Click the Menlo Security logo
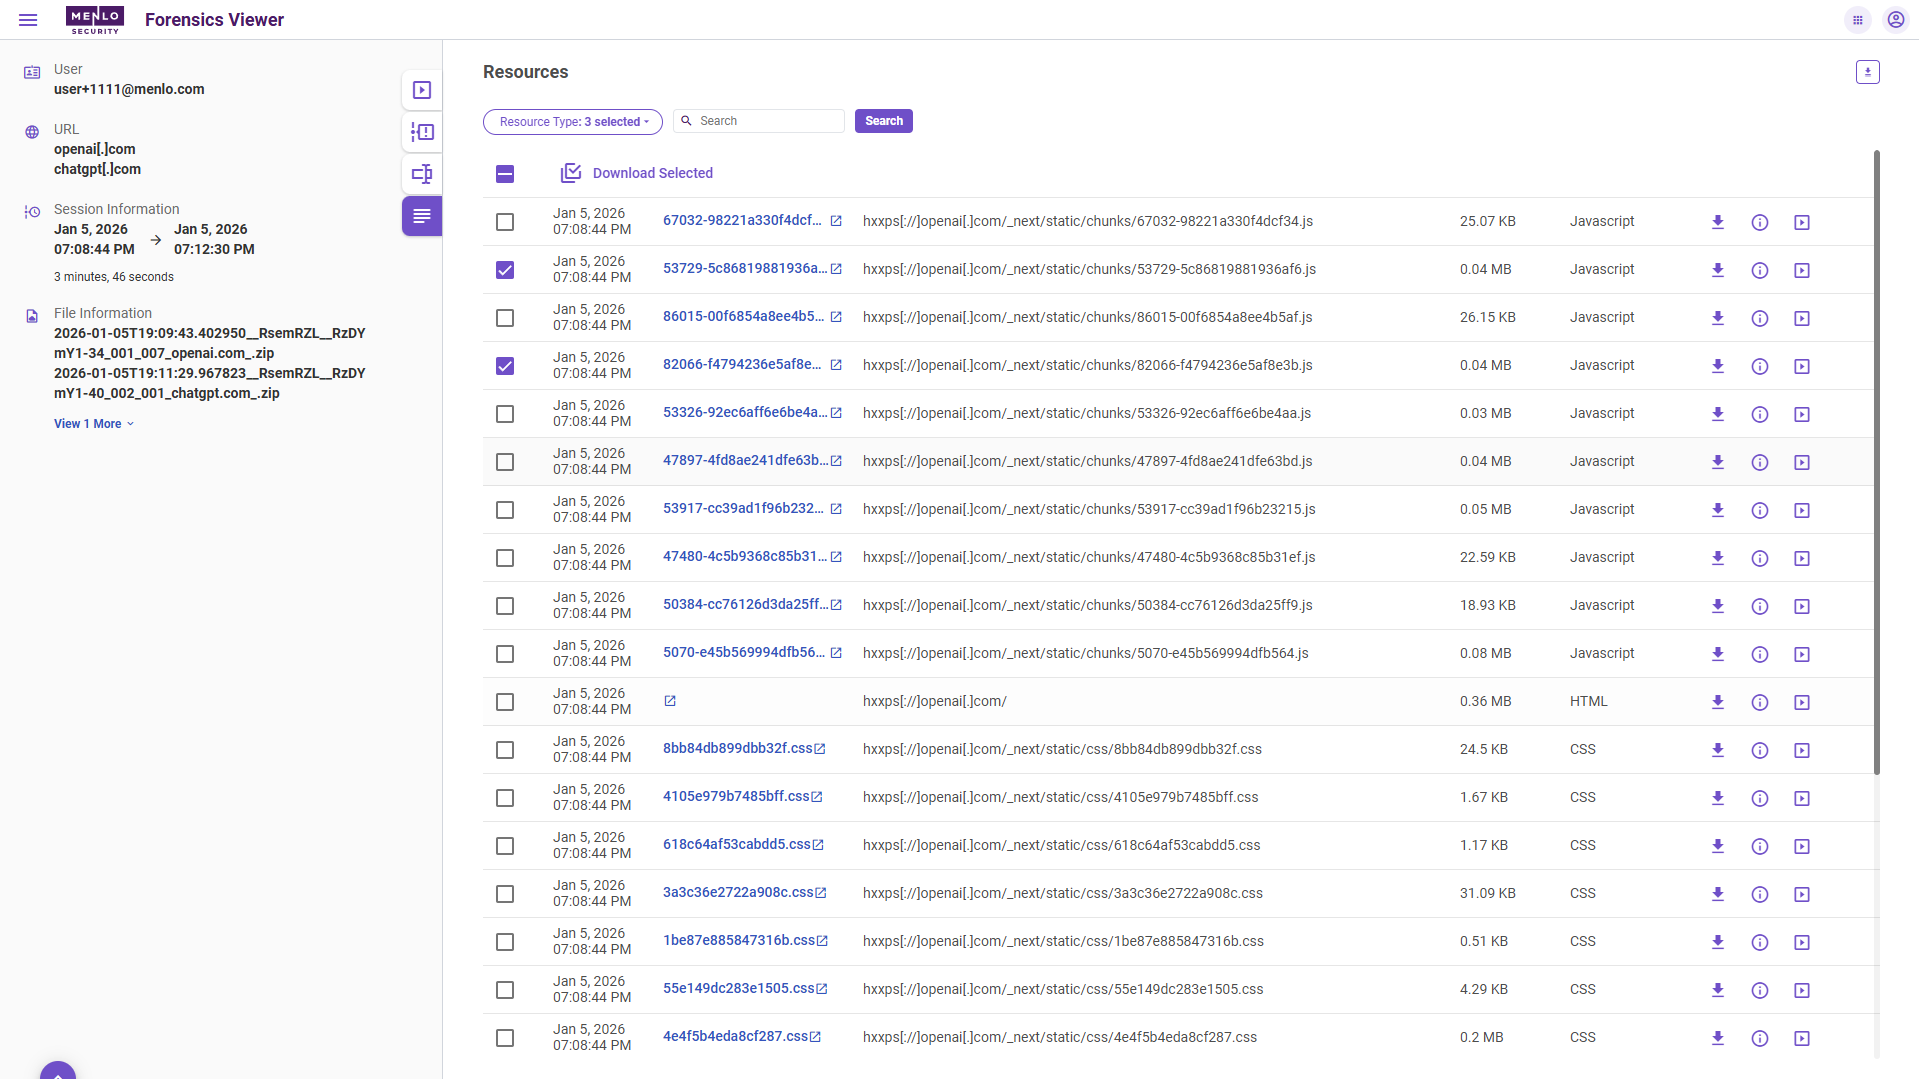 click(x=95, y=20)
